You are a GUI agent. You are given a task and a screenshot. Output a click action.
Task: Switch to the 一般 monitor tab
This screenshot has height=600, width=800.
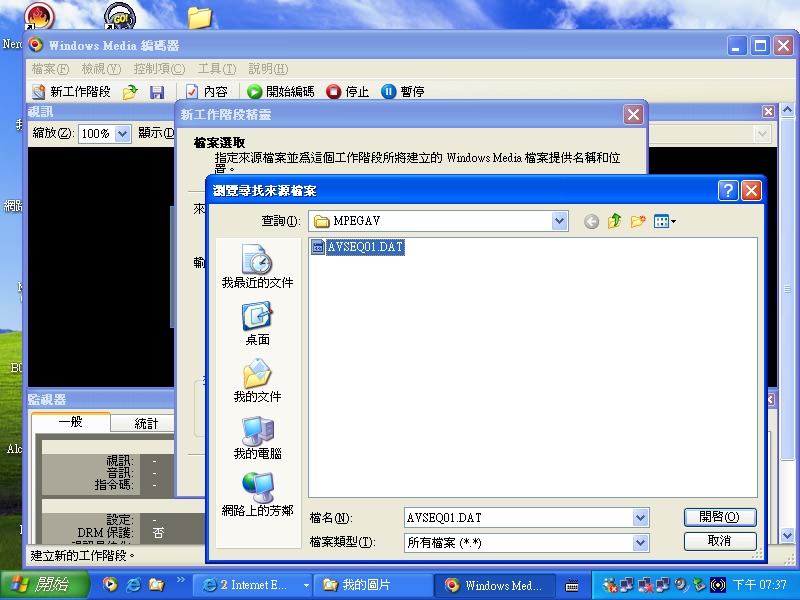click(x=71, y=422)
